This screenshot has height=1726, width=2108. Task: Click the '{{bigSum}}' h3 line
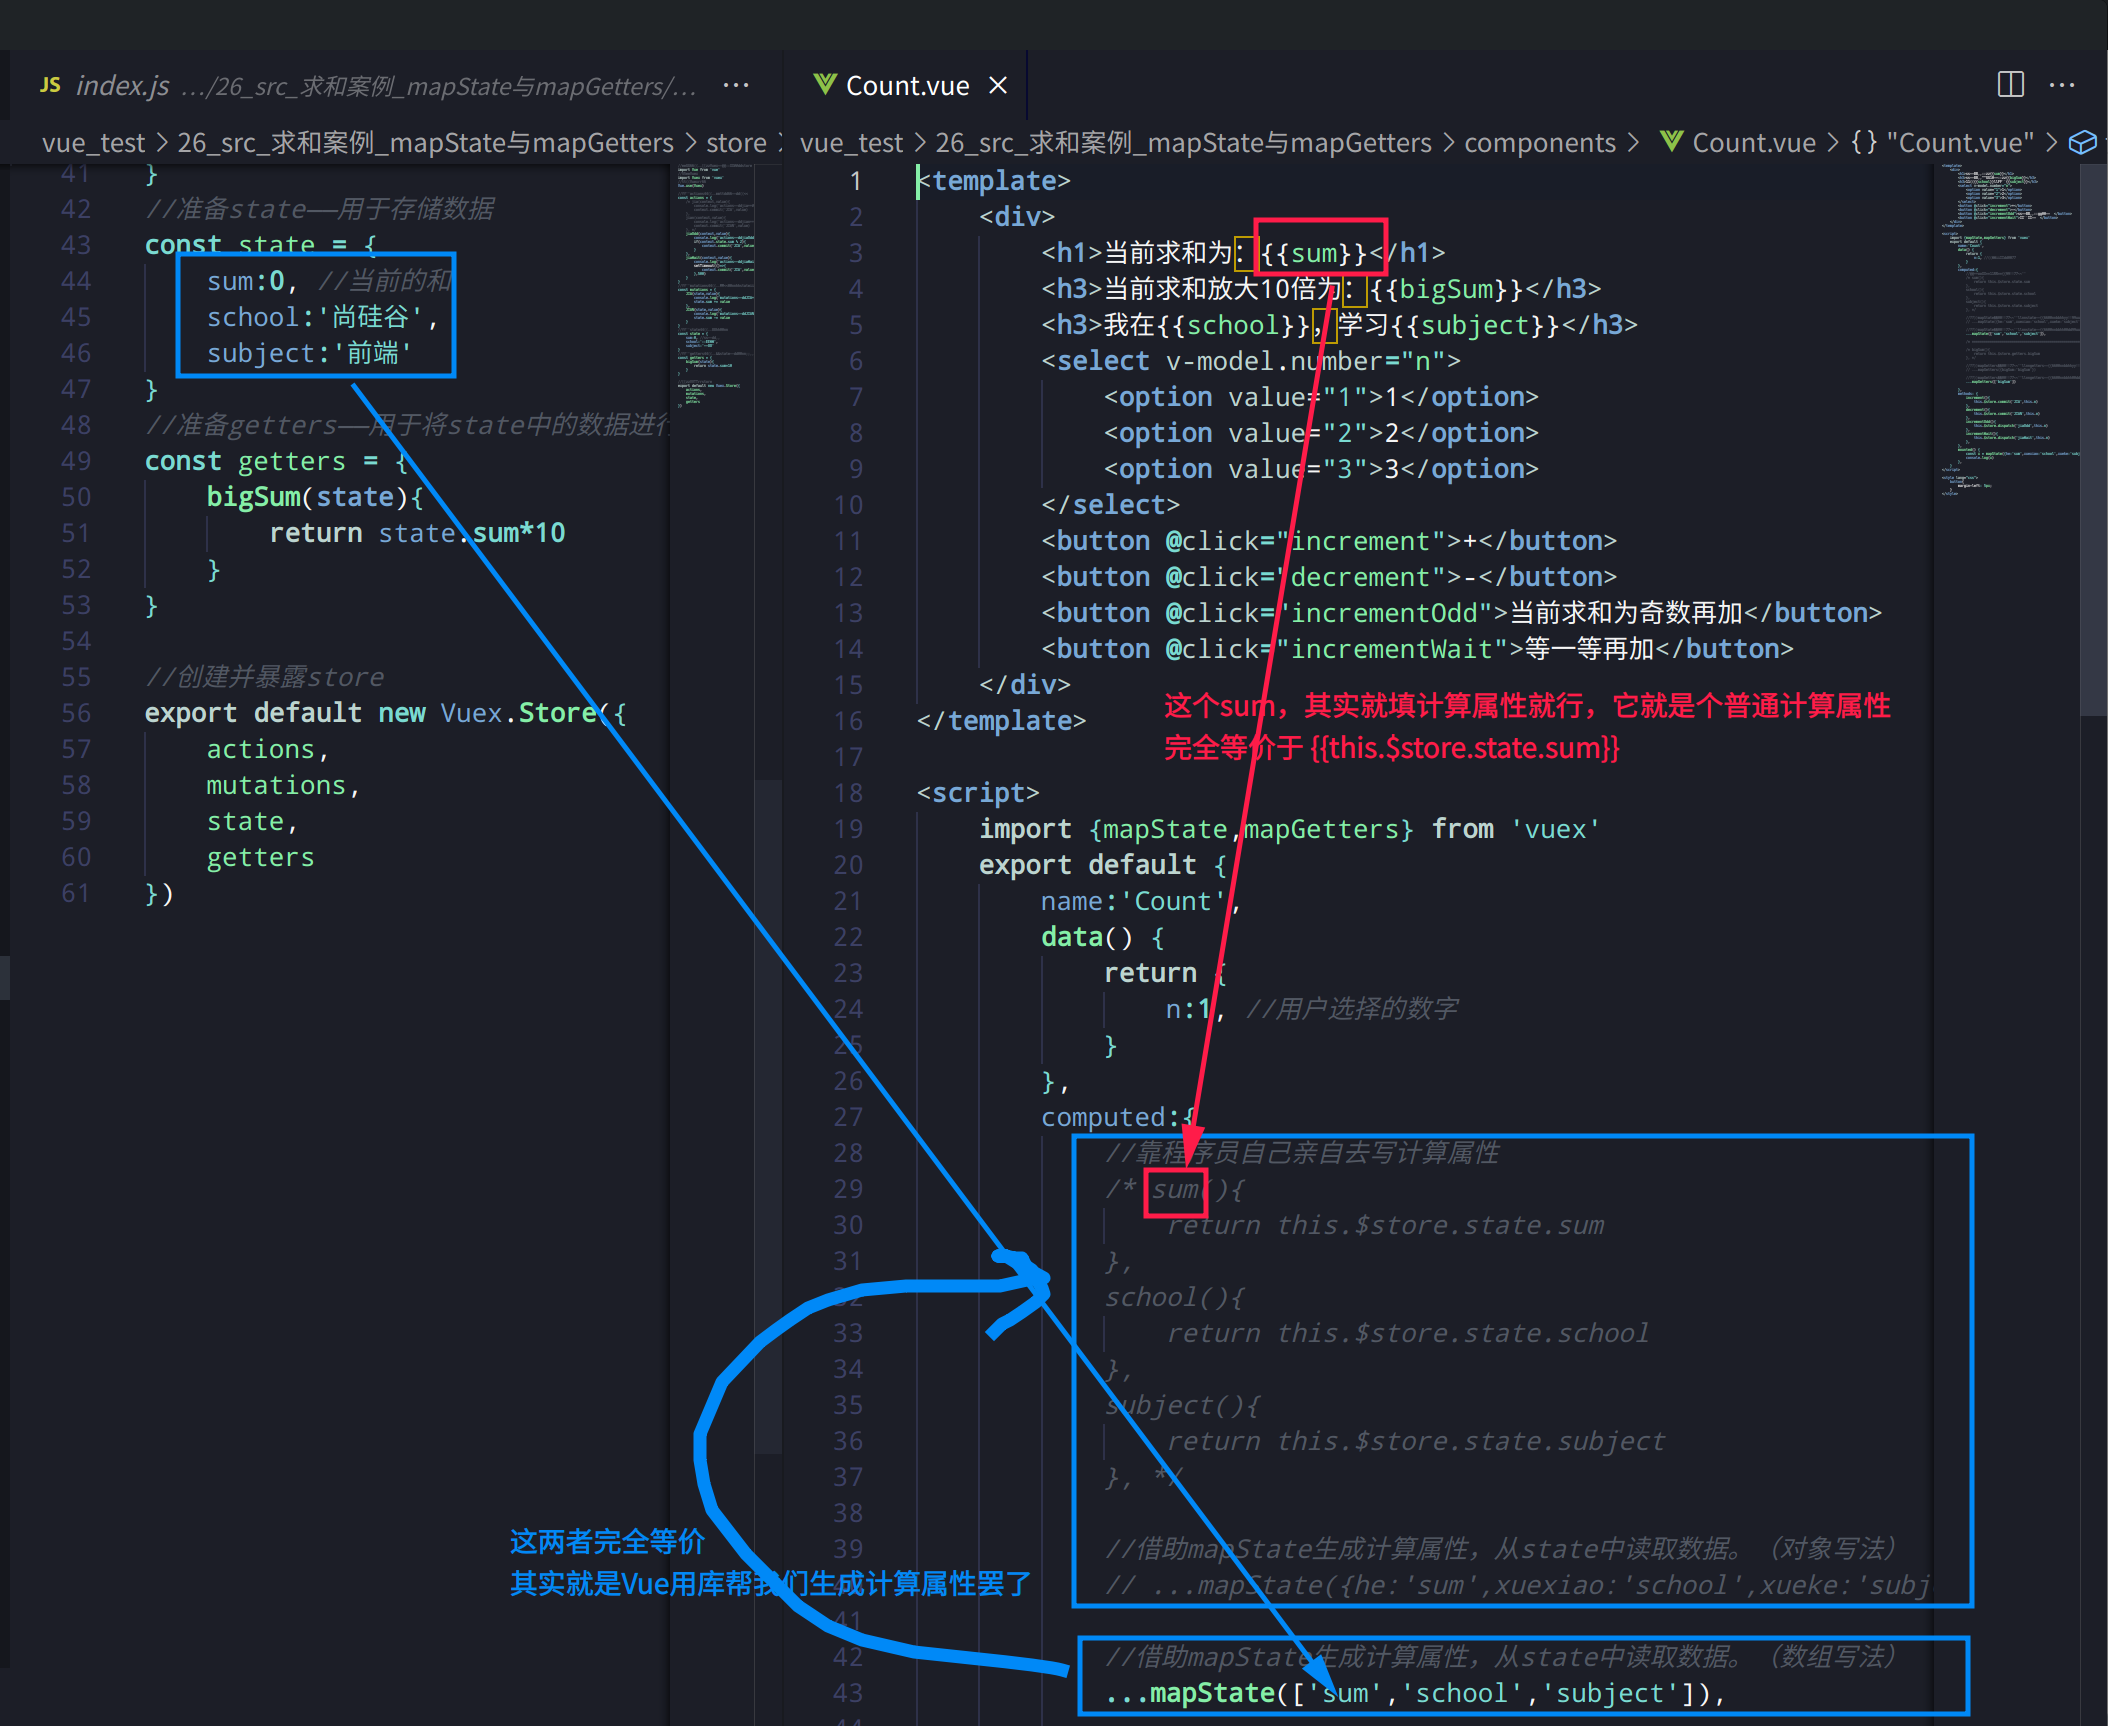click(1321, 289)
